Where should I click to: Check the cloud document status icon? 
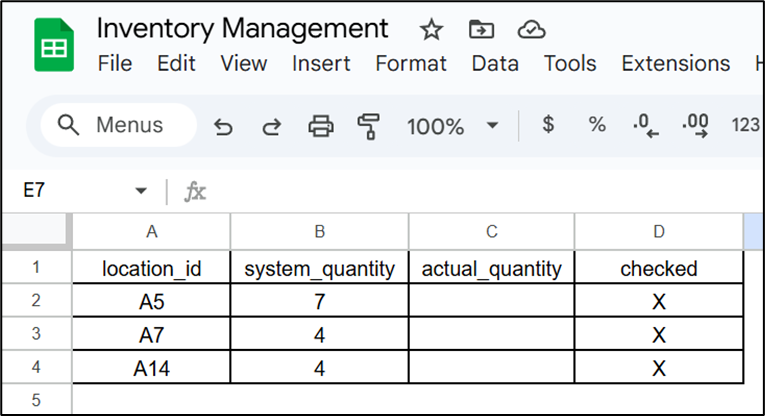532,29
